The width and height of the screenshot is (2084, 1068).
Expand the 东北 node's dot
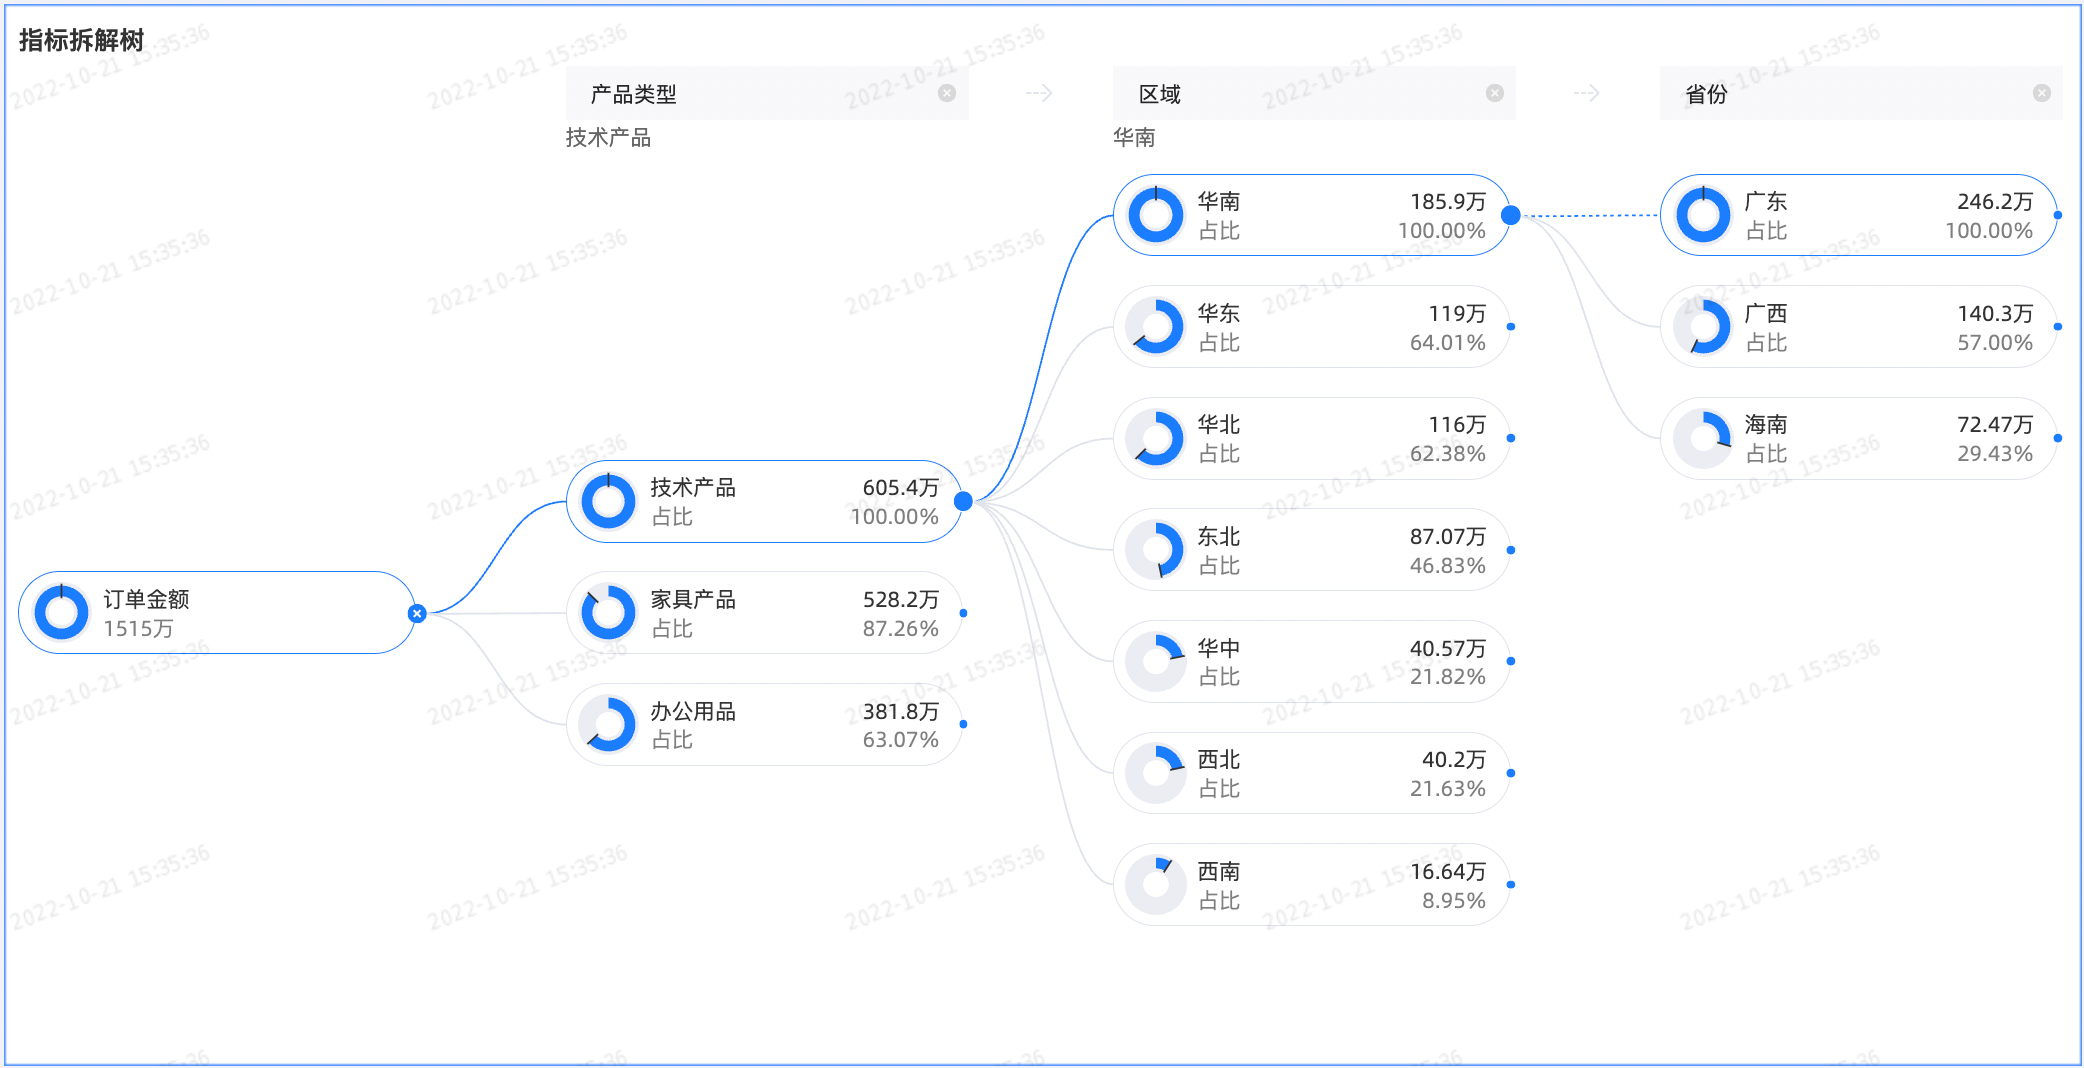1510,550
